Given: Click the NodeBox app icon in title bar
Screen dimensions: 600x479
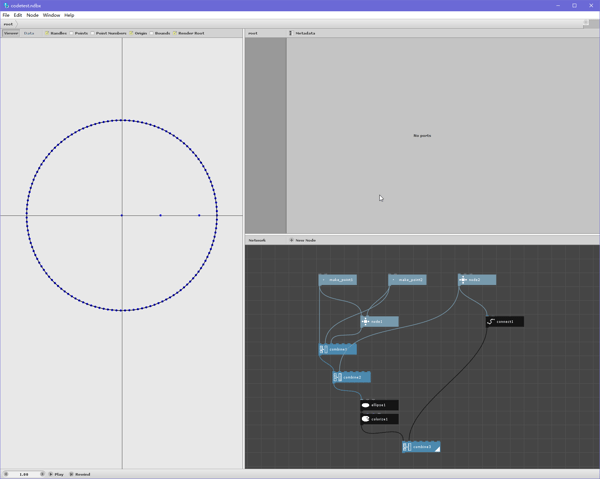Looking at the screenshot, I should coord(6,5).
